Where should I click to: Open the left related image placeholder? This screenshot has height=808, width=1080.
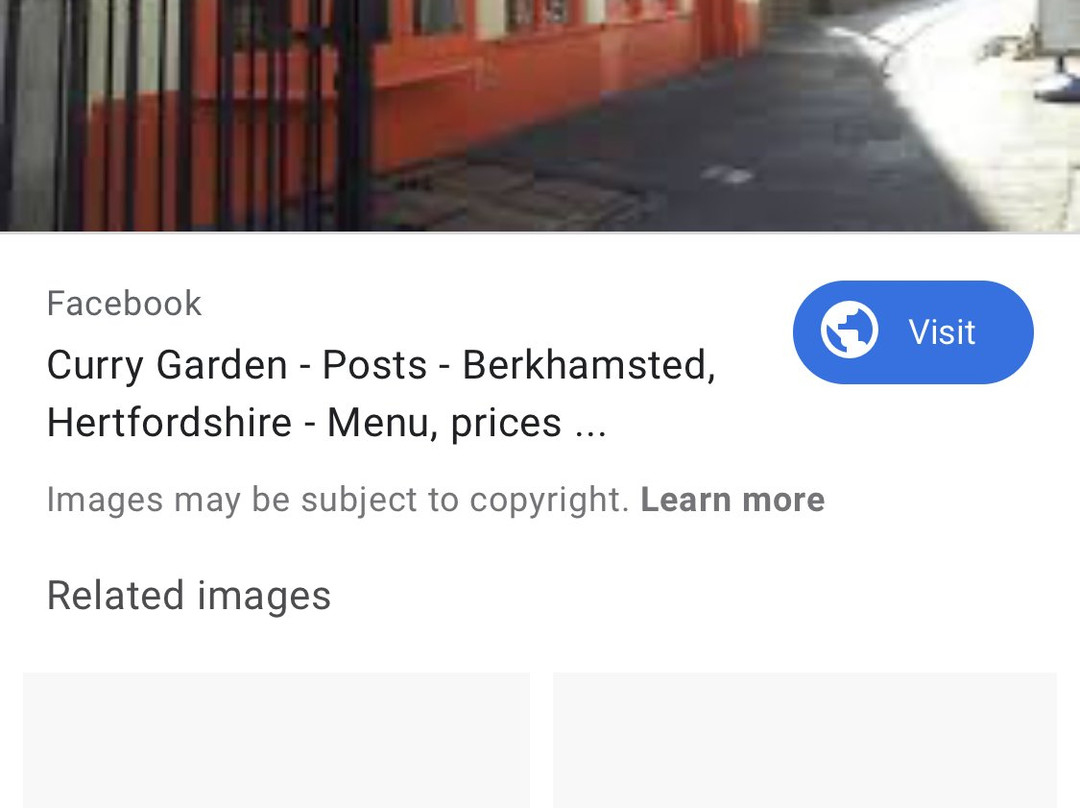point(276,740)
